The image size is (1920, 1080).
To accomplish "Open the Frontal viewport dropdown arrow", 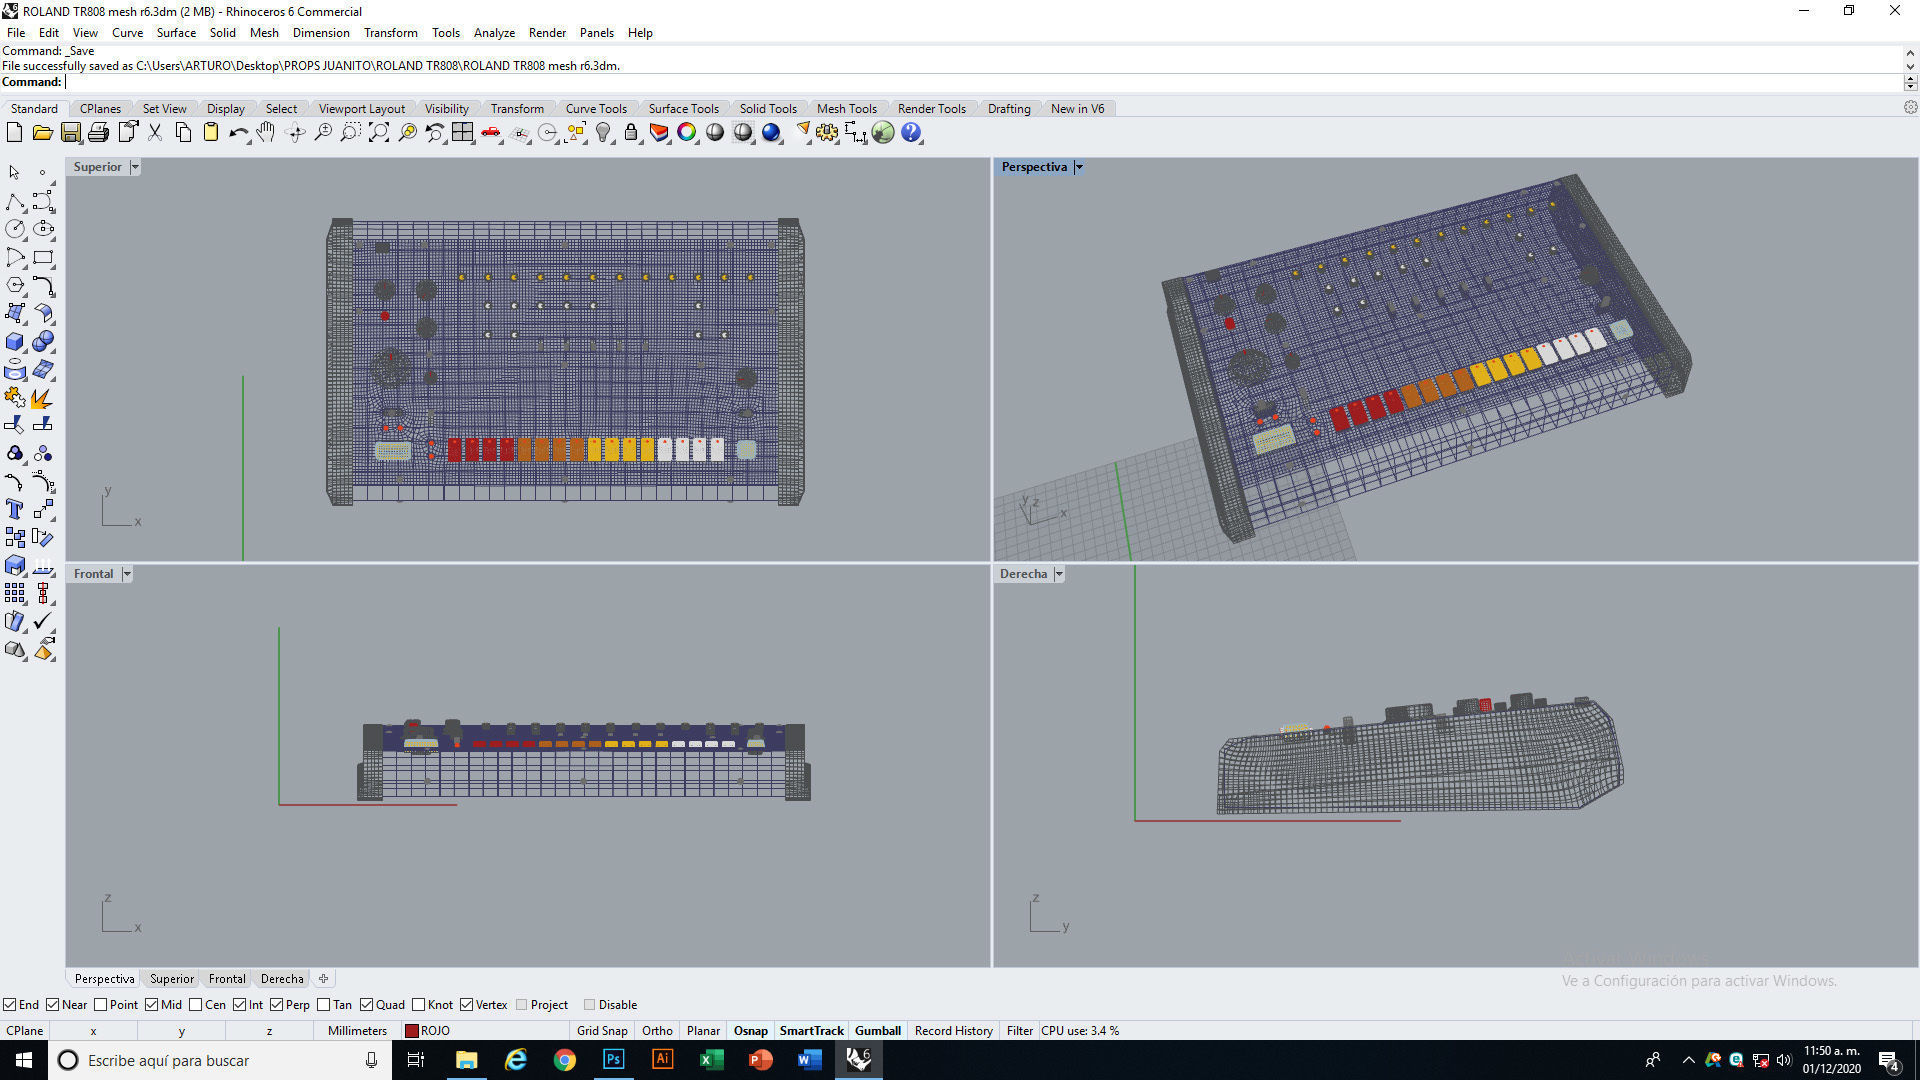I will coord(127,574).
